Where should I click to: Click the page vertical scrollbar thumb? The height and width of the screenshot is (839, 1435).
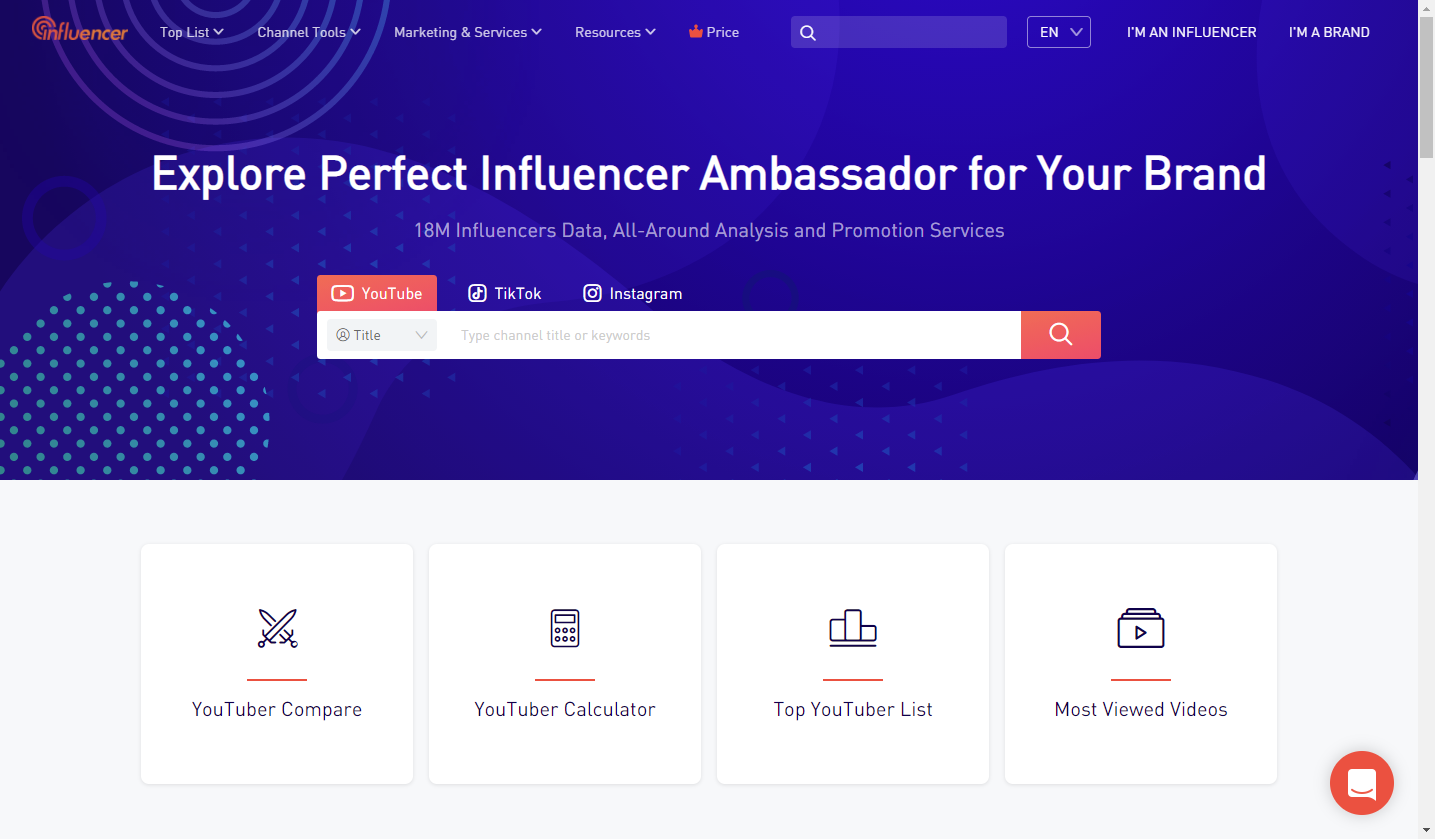coord(1426,87)
